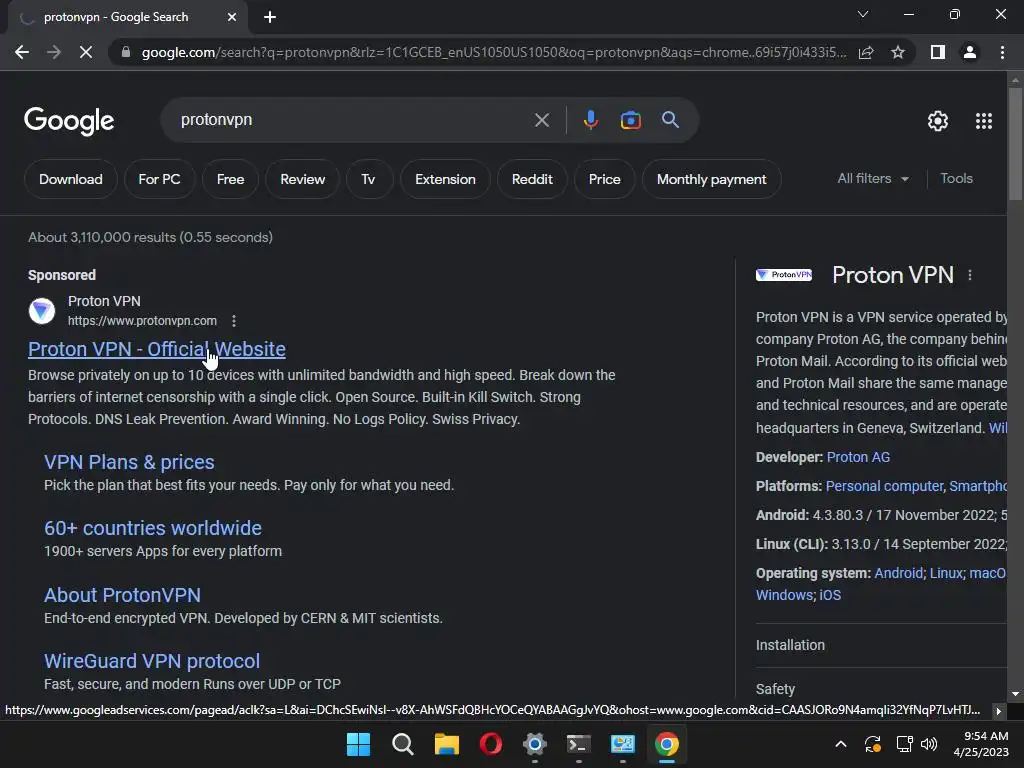Click the Google logo
This screenshot has width=1024, height=768.
69,121
